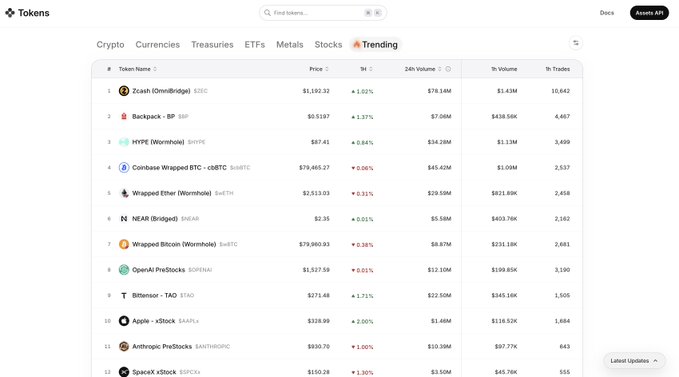The height and width of the screenshot is (377, 679).
Task: Click OpenAI PreStocks 24h volume $12.10M
Action: click(x=439, y=270)
